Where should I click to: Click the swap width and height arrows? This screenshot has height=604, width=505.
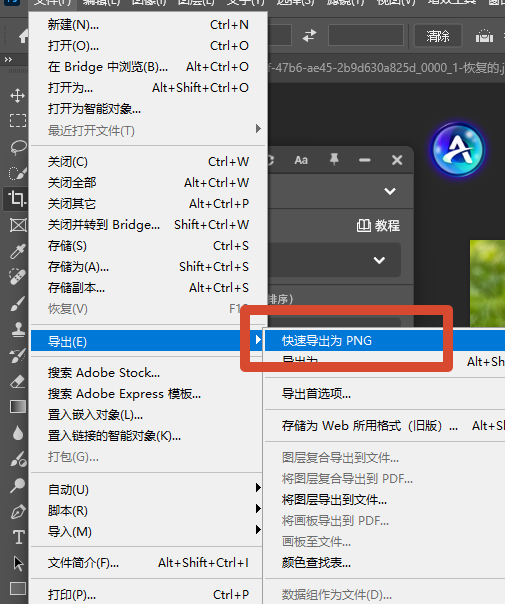(x=309, y=36)
